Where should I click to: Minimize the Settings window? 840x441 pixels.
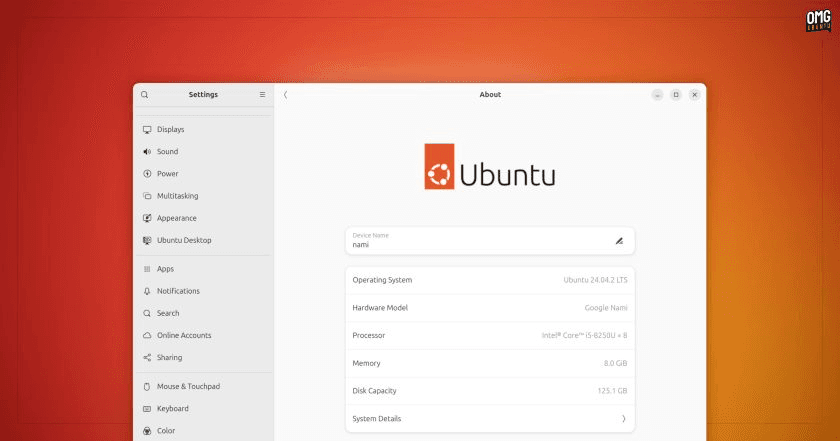coord(657,95)
